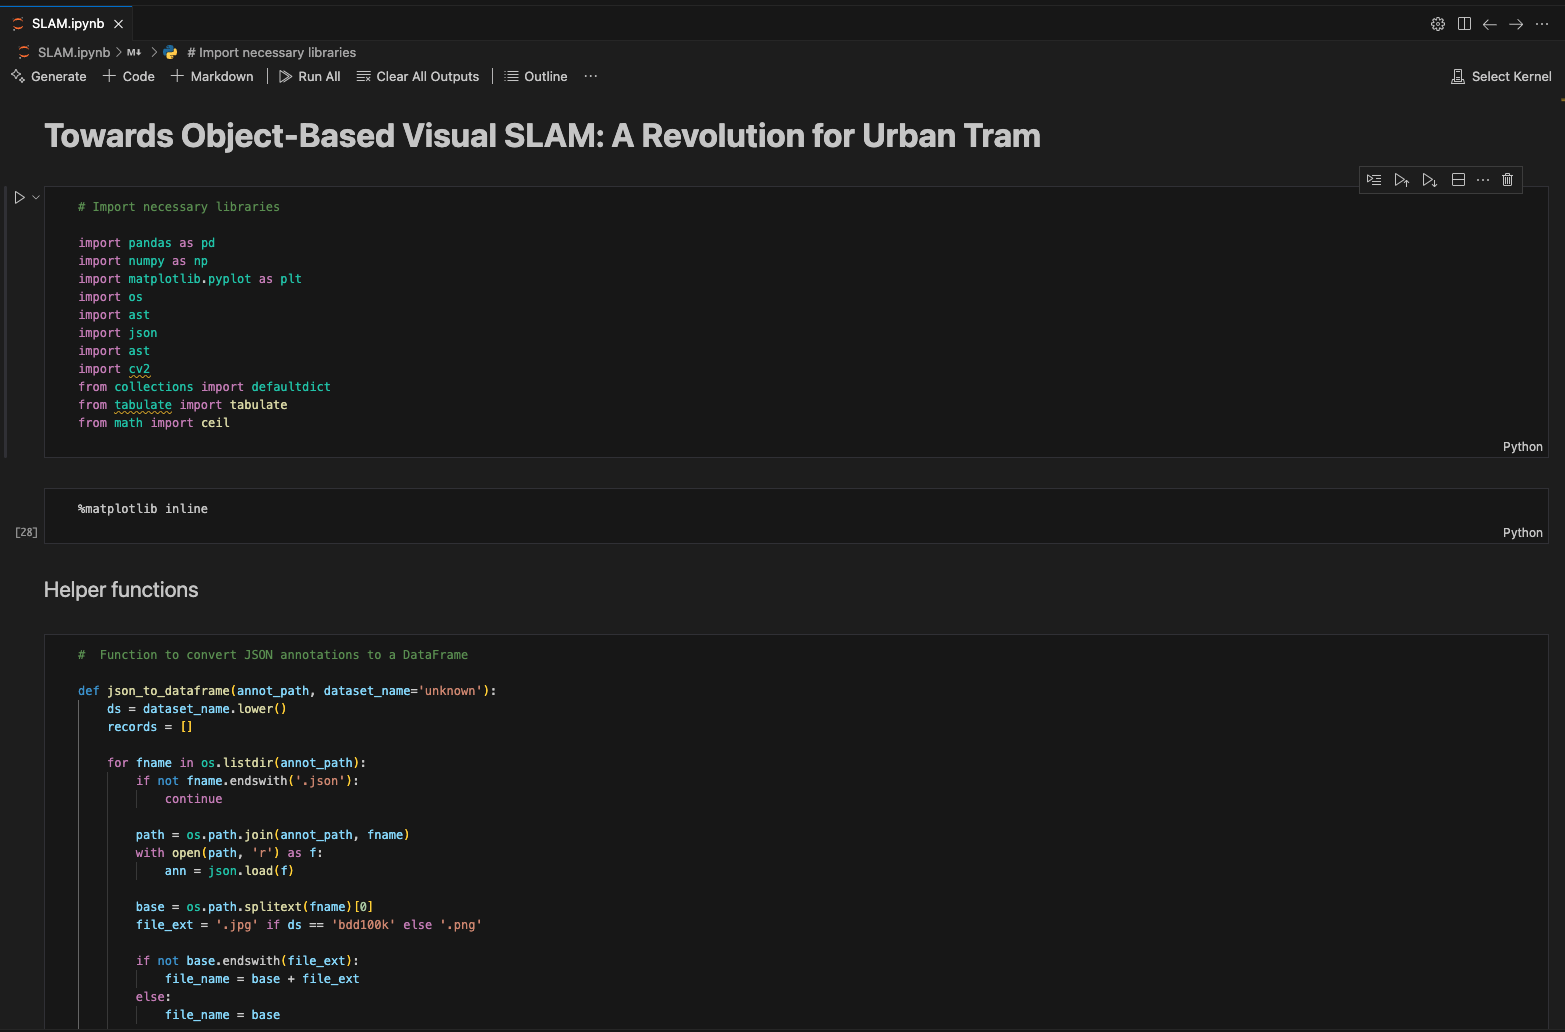The height and width of the screenshot is (1032, 1565).
Task: Split the cell using cell toolbar icon
Action: click(x=1458, y=180)
